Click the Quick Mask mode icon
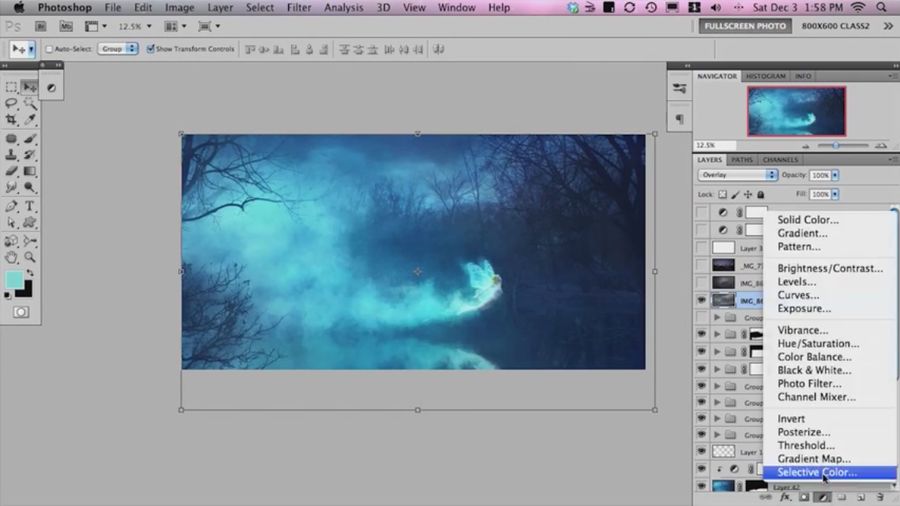Image resolution: width=900 pixels, height=506 pixels. coord(20,312)
